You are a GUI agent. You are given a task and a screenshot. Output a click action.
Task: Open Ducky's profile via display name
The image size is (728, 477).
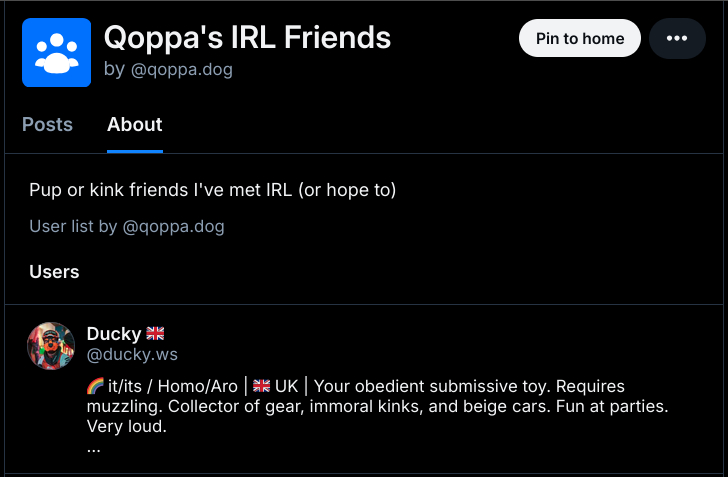point(114,333)
